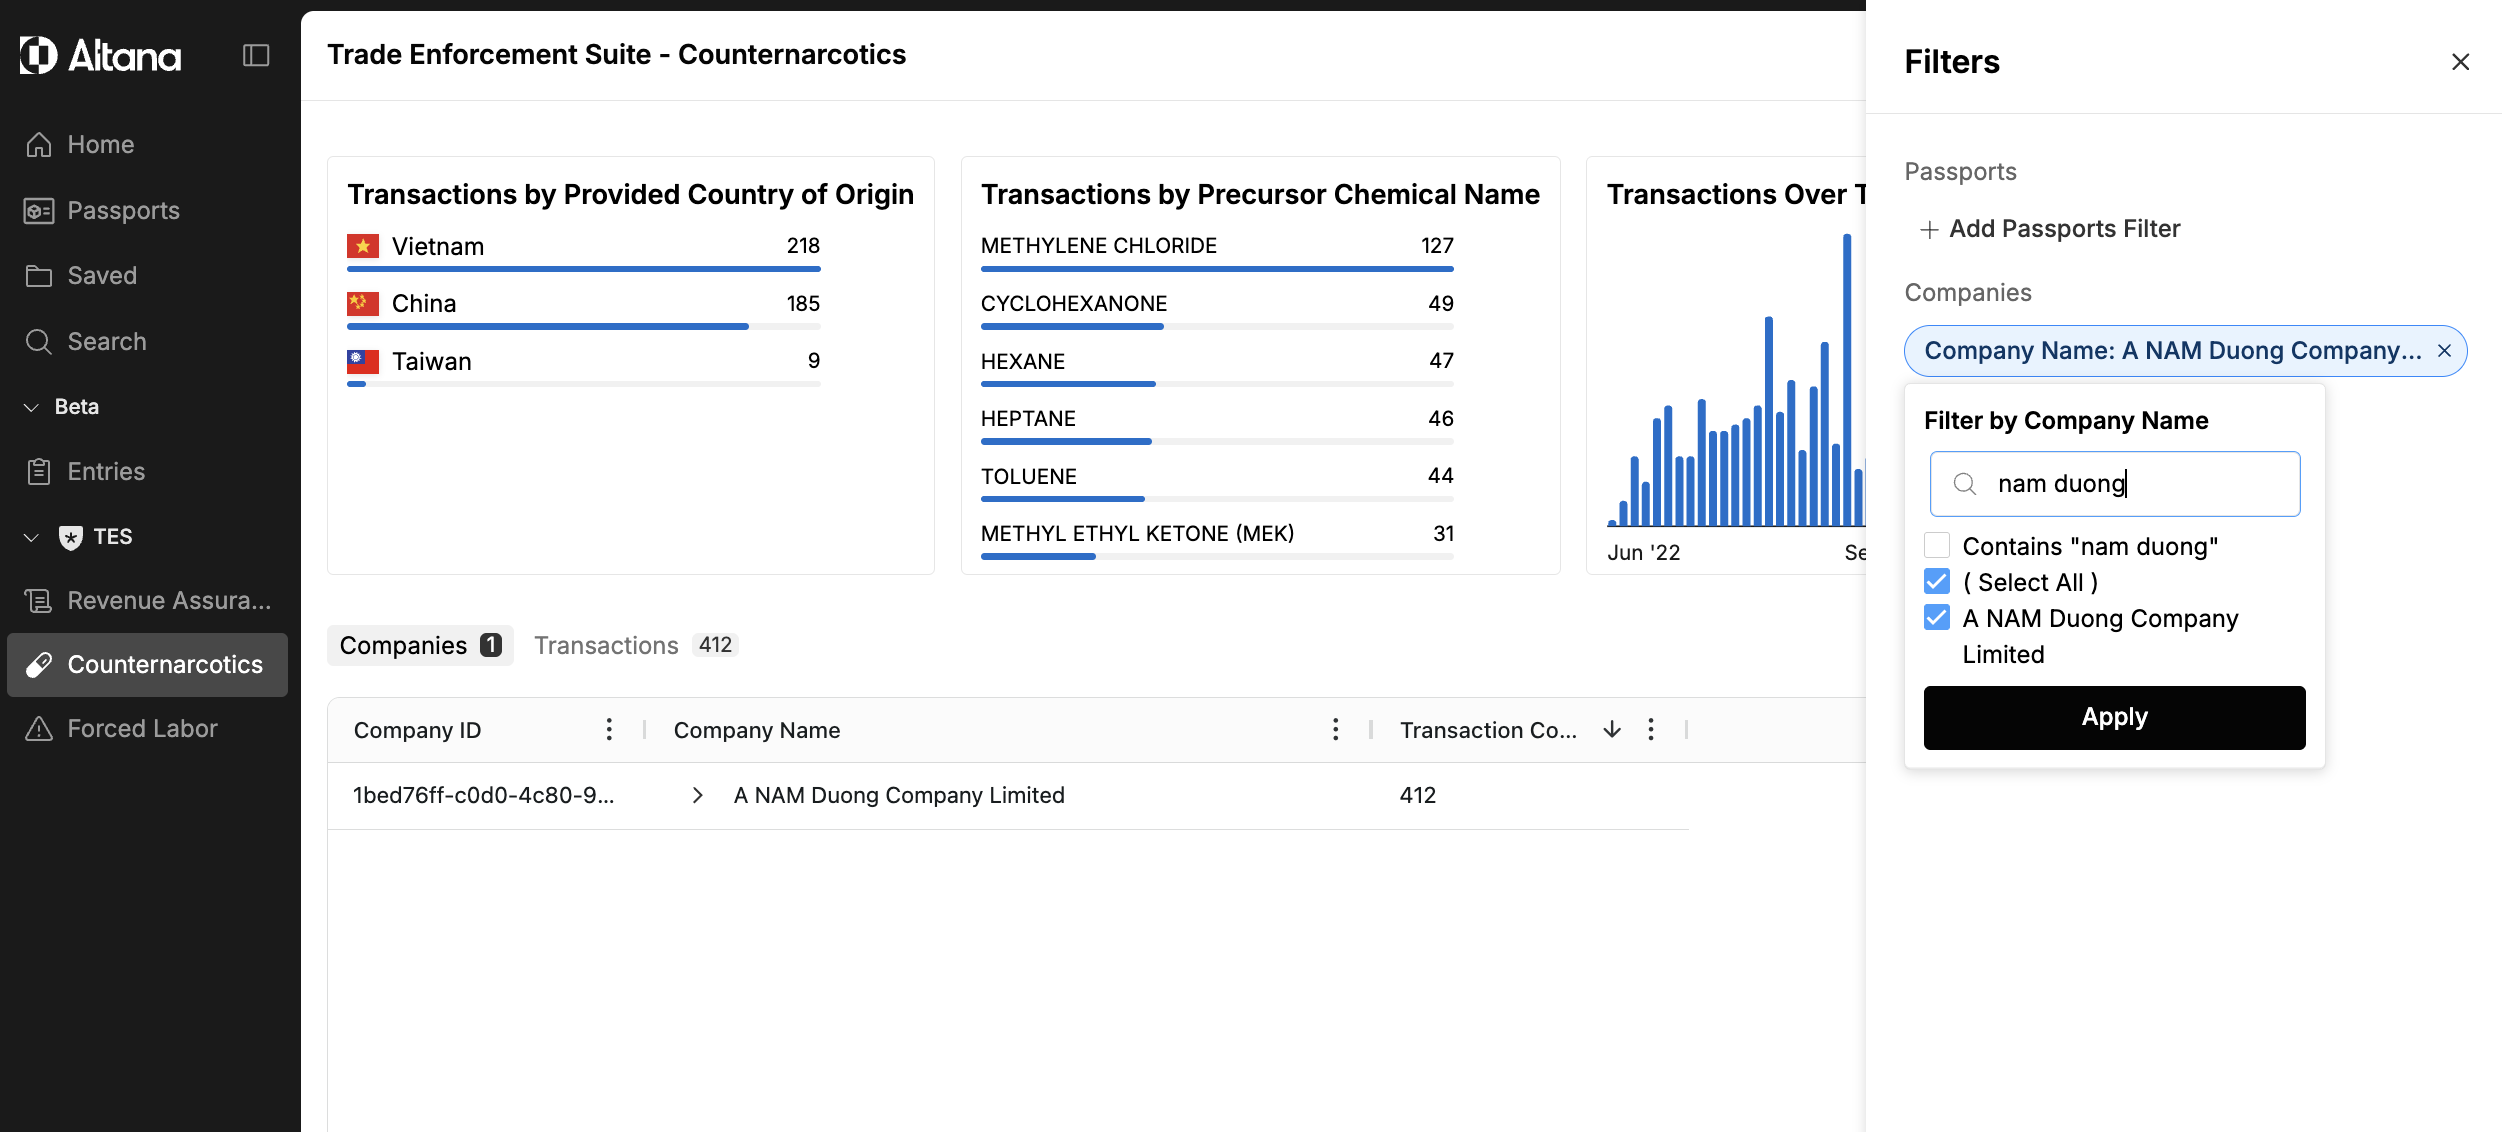2502x1132 pixels.
Task: Click CYCLOHEXANONE chemical row
Action: 1217,310
